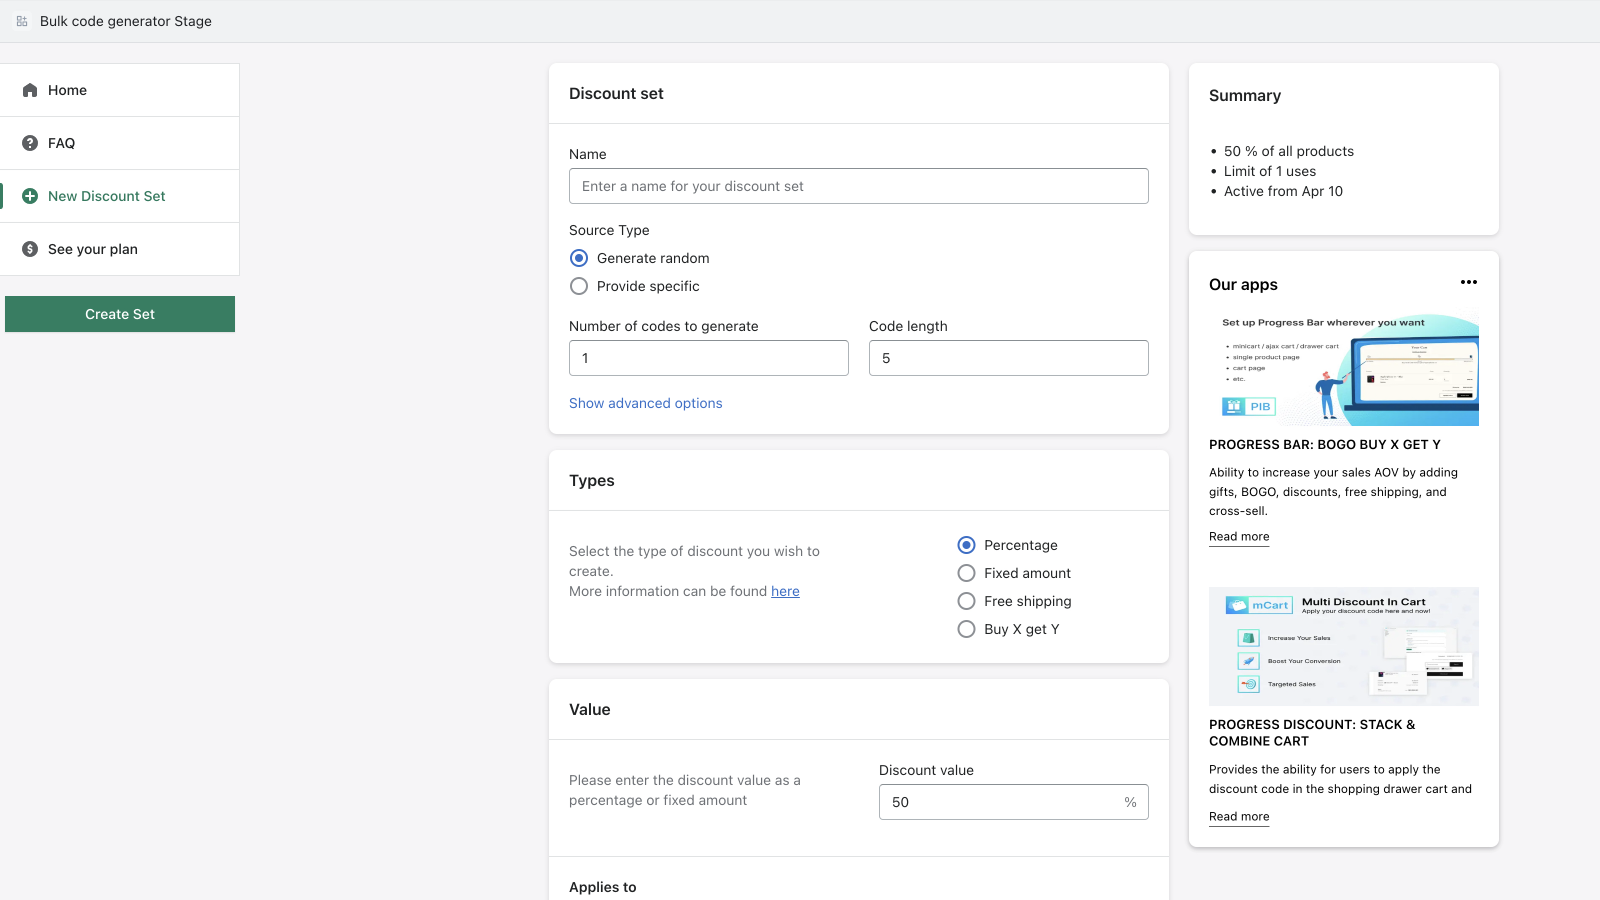
Task: Click the Code length input field
Action: click(1008, 358)
